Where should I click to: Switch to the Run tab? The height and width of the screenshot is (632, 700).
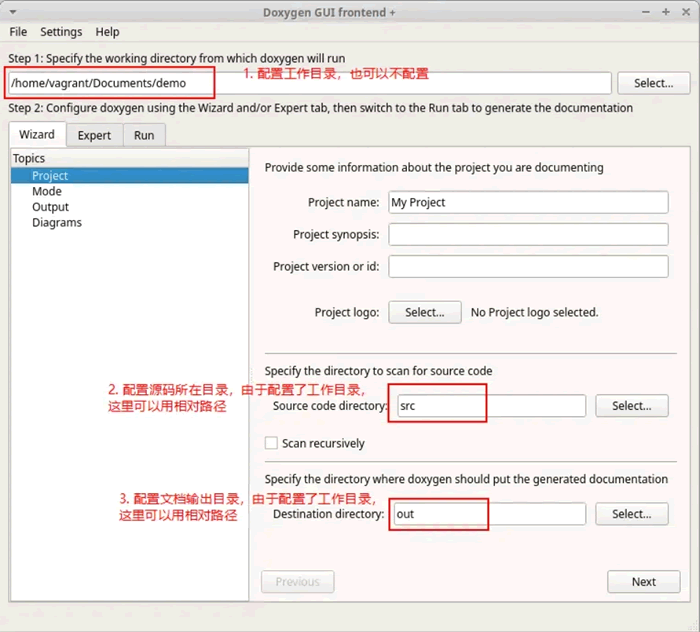(x=144, y=135)
